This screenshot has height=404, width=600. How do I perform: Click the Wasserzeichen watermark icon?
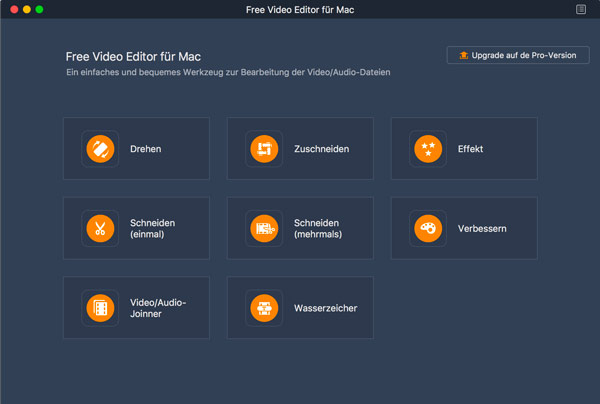pyautogui.click(x=264, y=308)
